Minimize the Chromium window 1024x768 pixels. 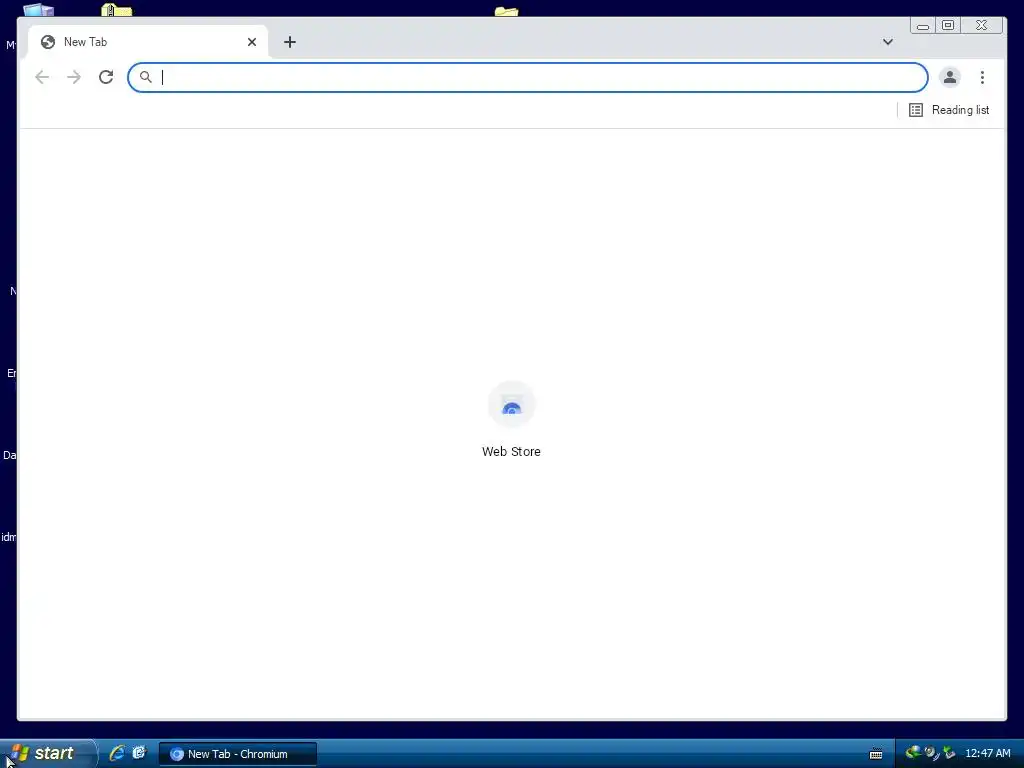click(923, 25)
